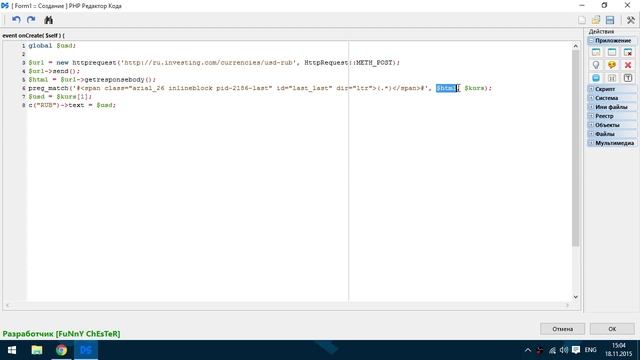Click '$kurs' argument on line 6
The width and height of the screenshot is (640, 360).
pyautogui.click(x=474, y=88)
